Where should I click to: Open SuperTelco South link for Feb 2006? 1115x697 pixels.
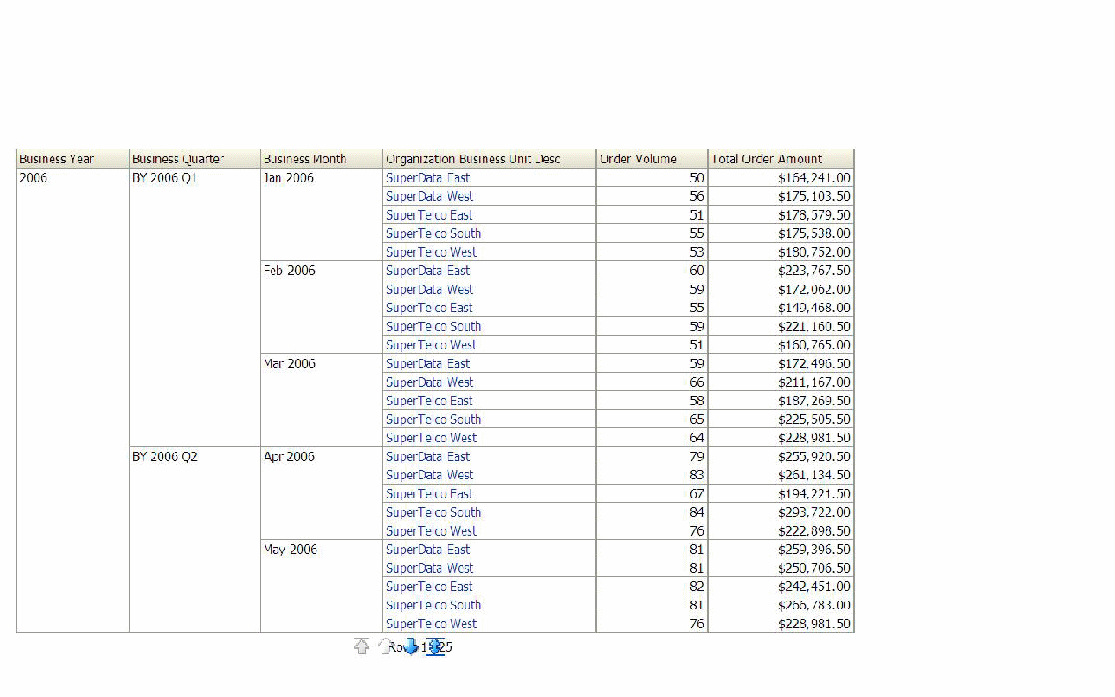click(433, 326)
